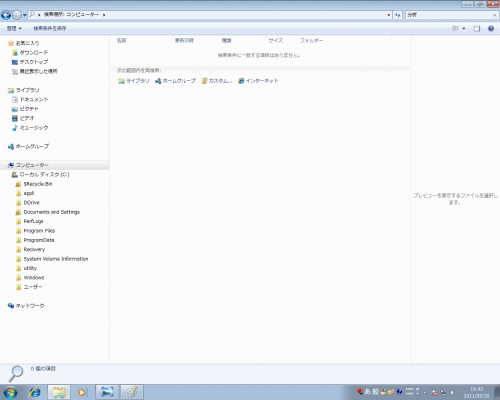Open the help question mark icon

[491, 28]
